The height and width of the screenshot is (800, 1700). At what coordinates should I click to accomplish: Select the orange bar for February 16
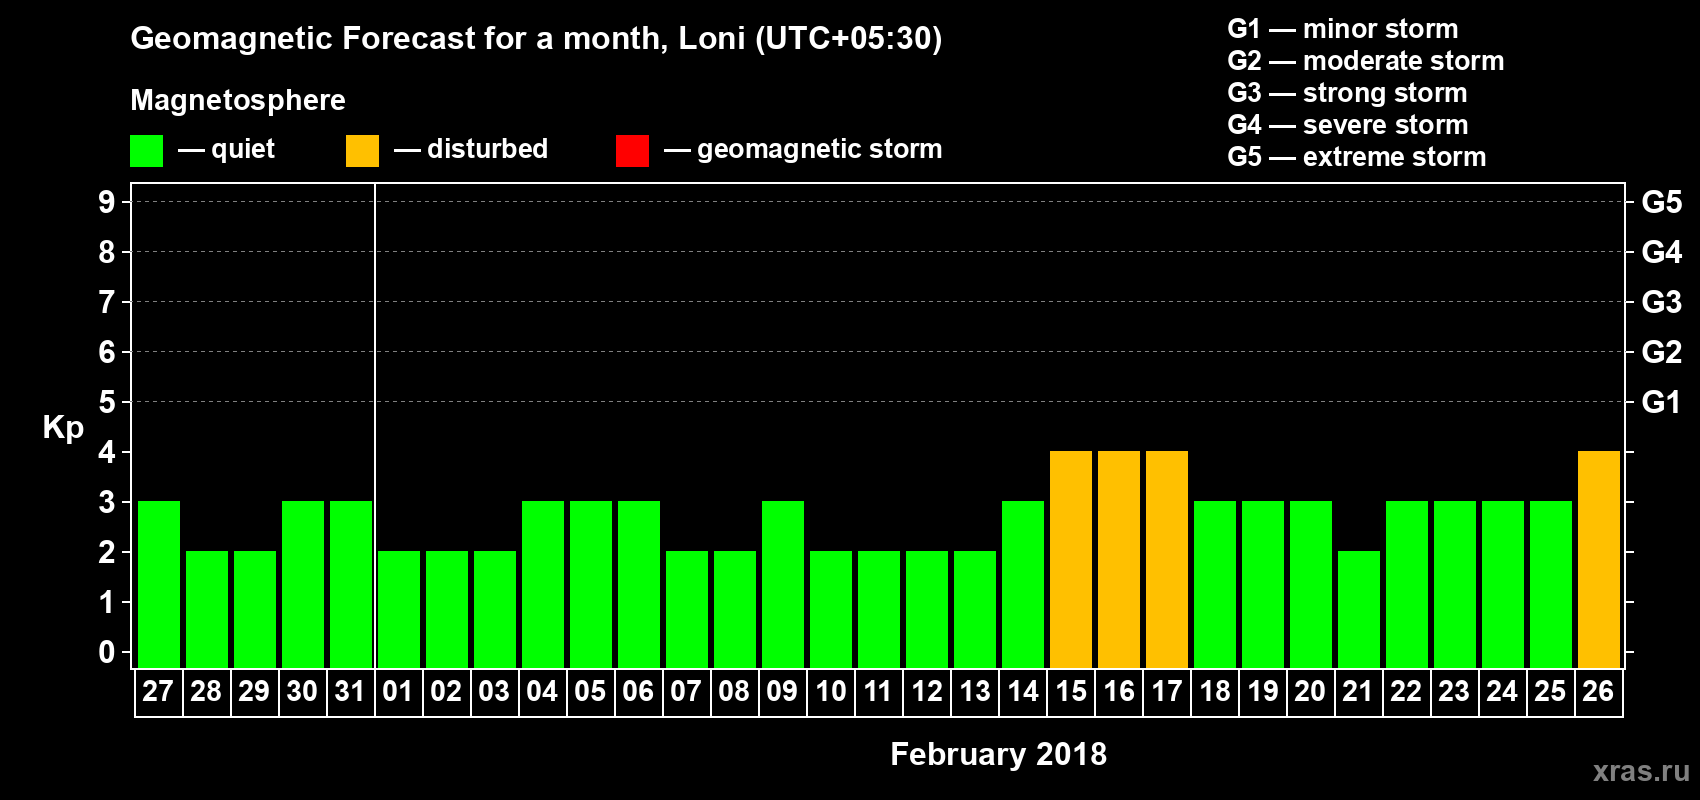coord(1119,559)
